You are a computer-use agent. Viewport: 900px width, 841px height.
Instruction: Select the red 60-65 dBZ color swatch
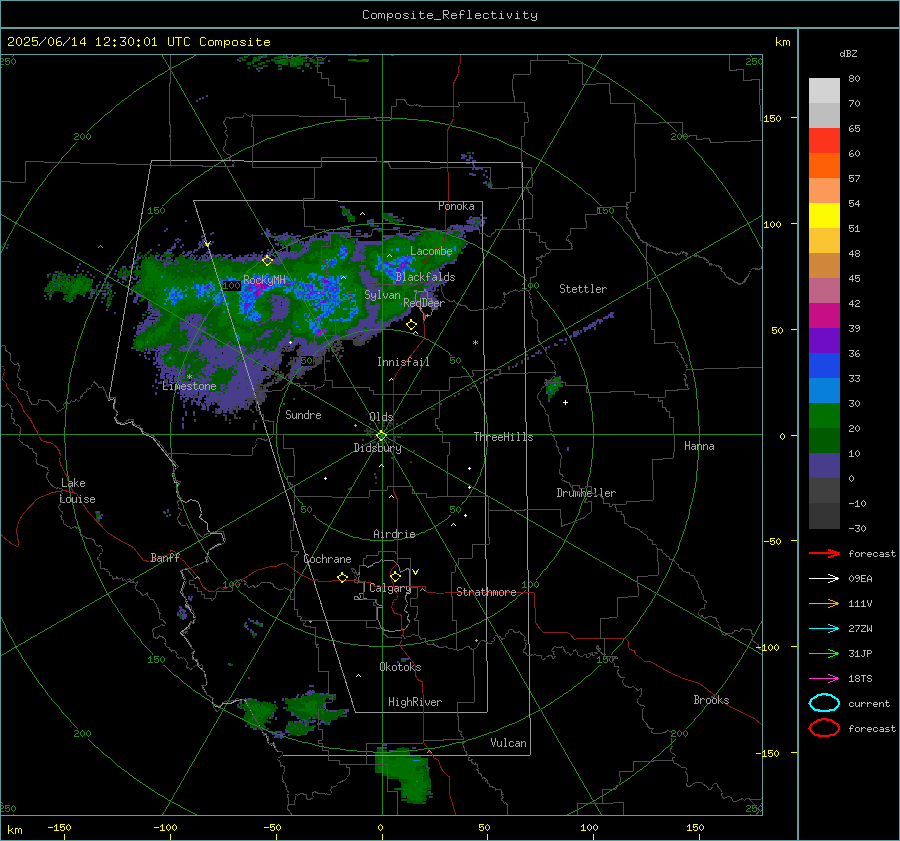click(x=824, y=141)
